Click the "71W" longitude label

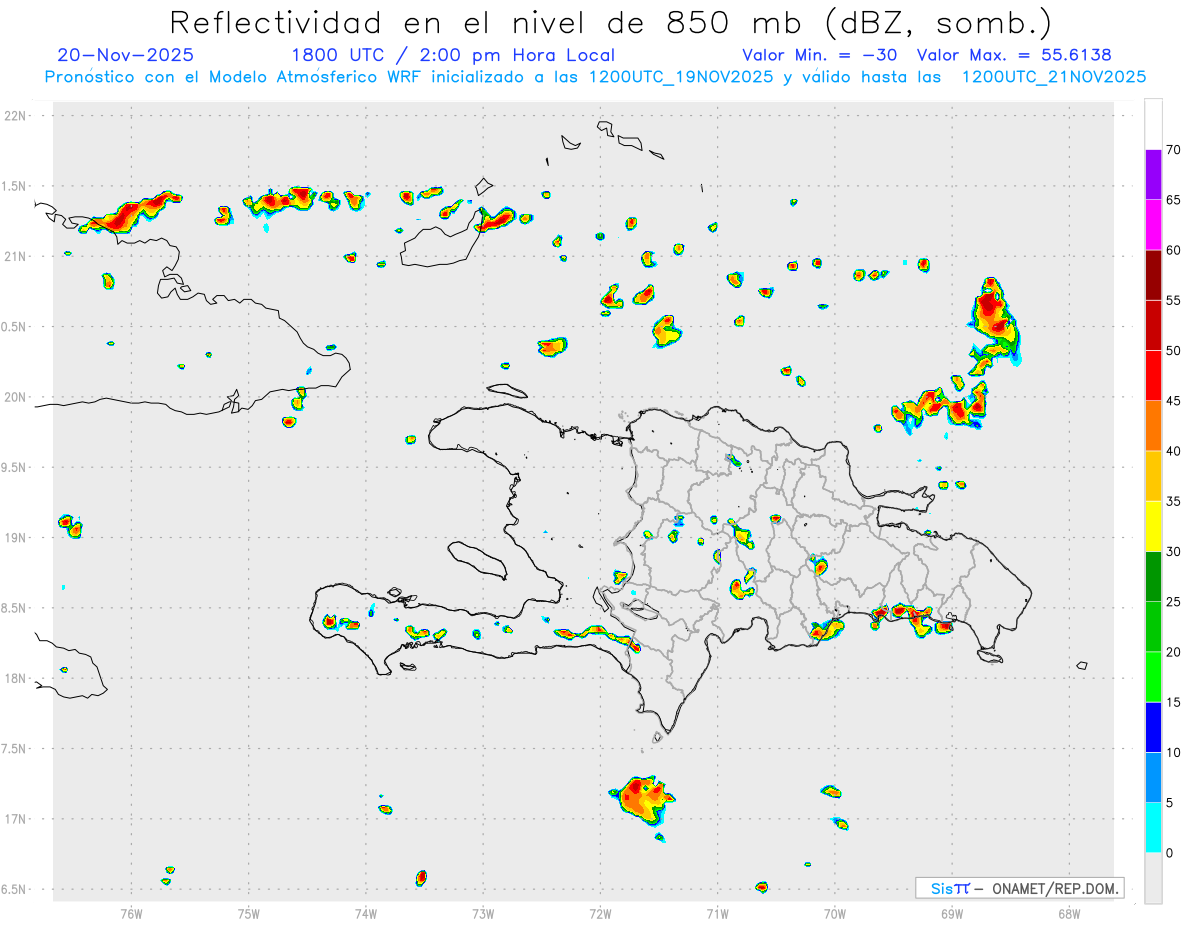point(717,913)
